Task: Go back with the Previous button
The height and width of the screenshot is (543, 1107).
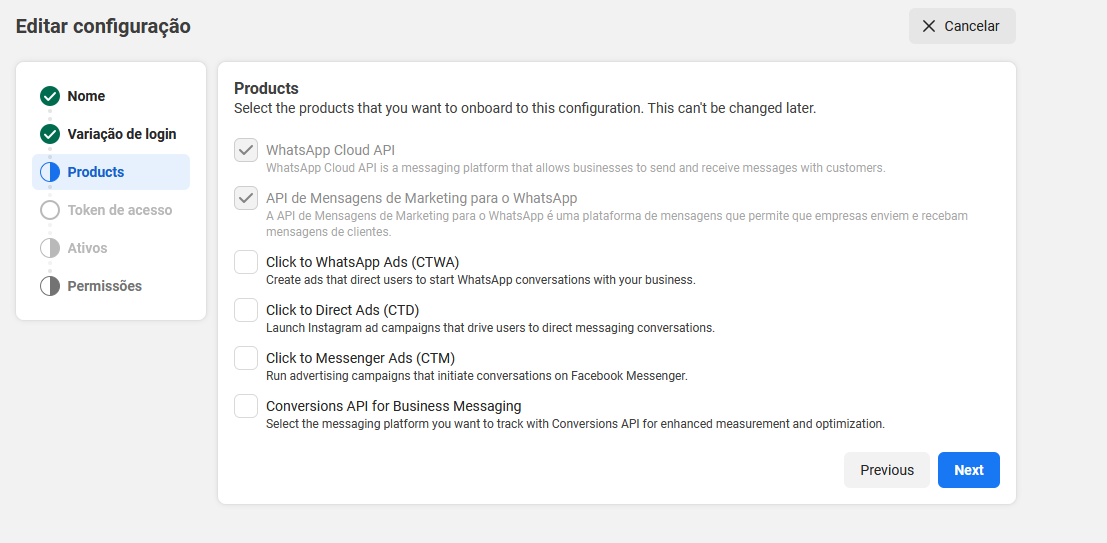Action: 886,470
